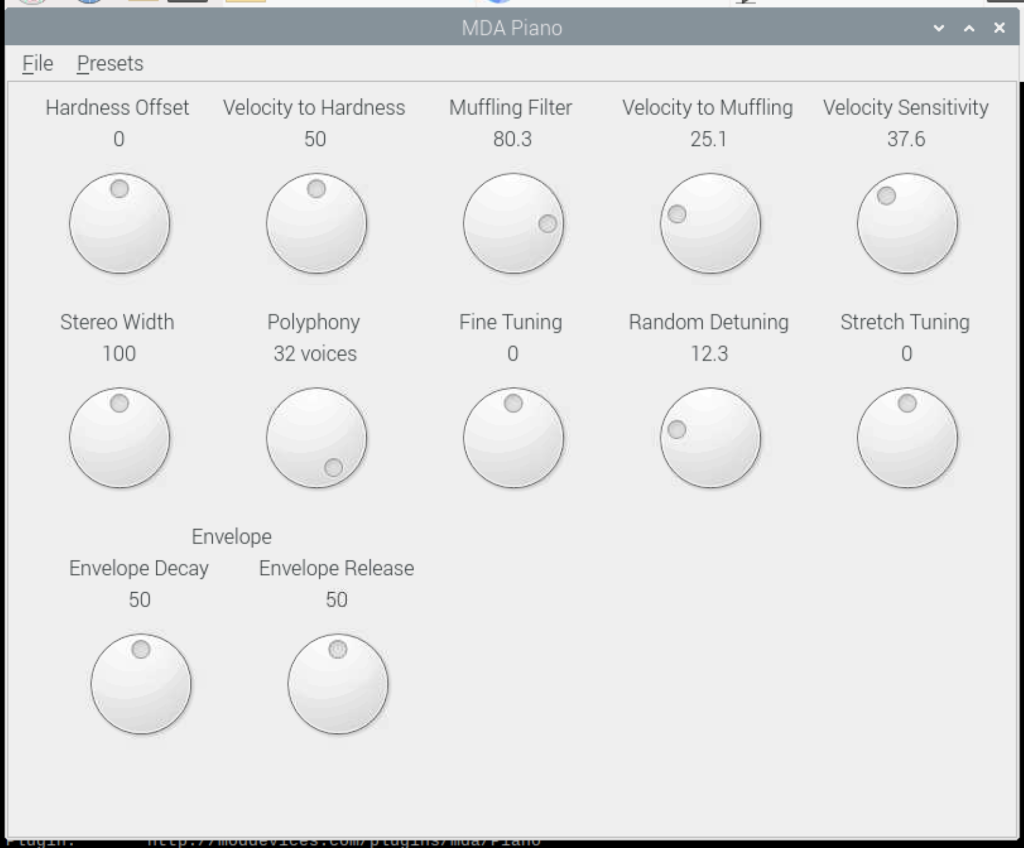Click the Muffling Filter knob

[x=513, y=223]
